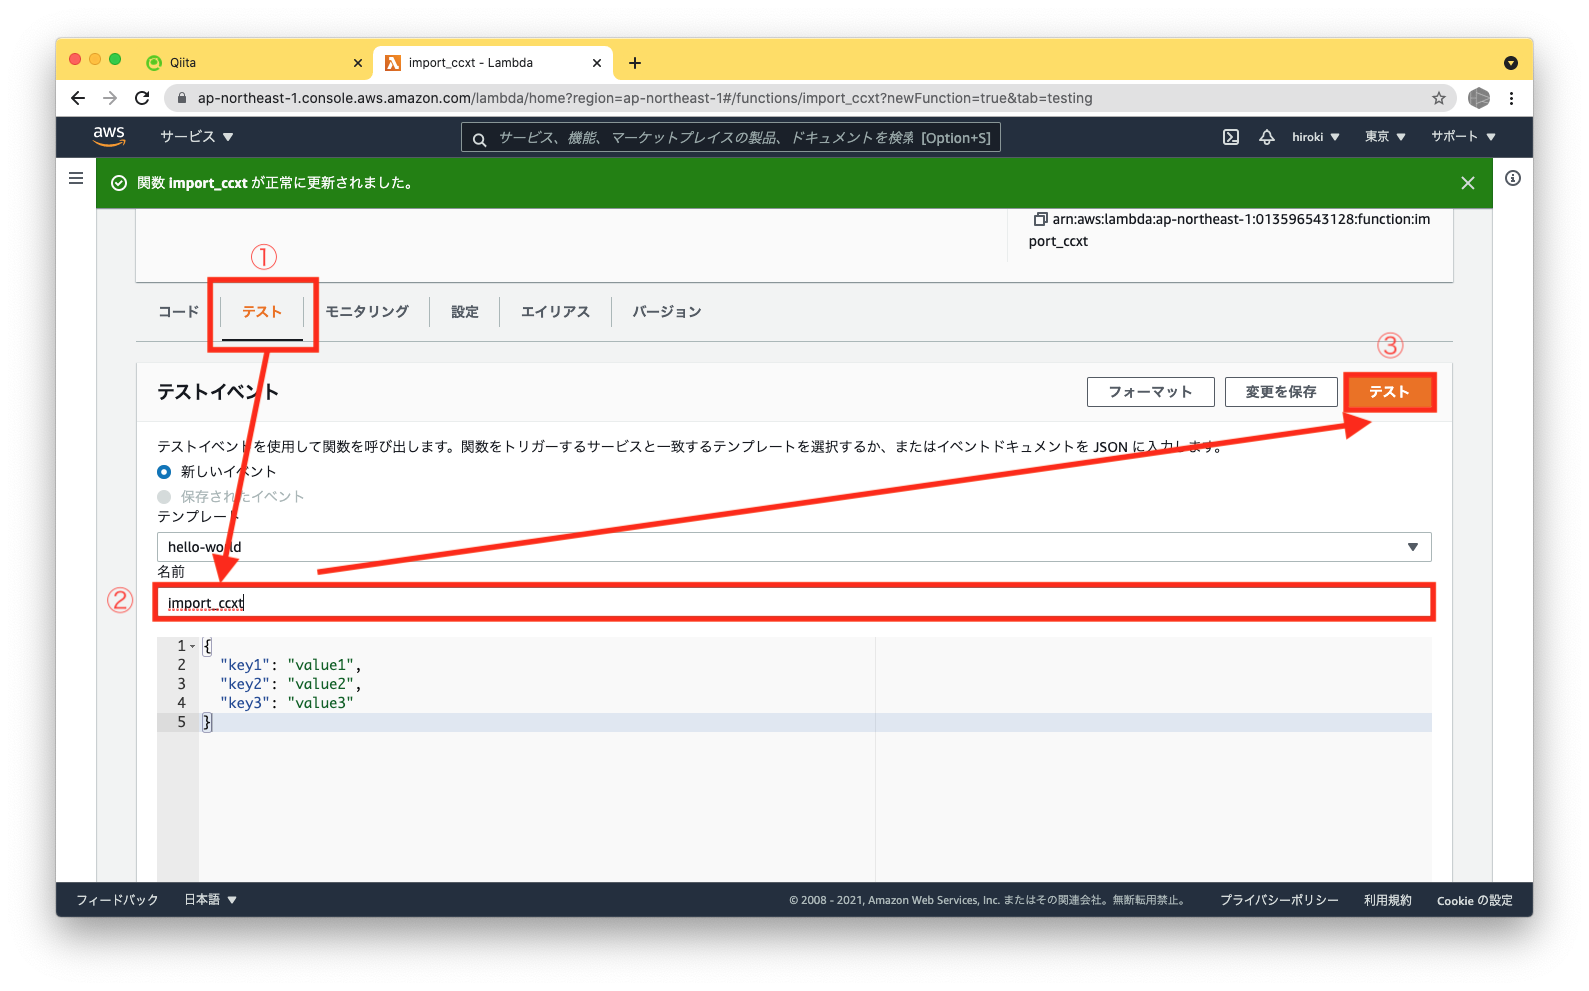Image resolution: width=1589 pixels, height=991 pixels.
Task: Open the 日本語 language dropdown
Action: coord(210,900)
